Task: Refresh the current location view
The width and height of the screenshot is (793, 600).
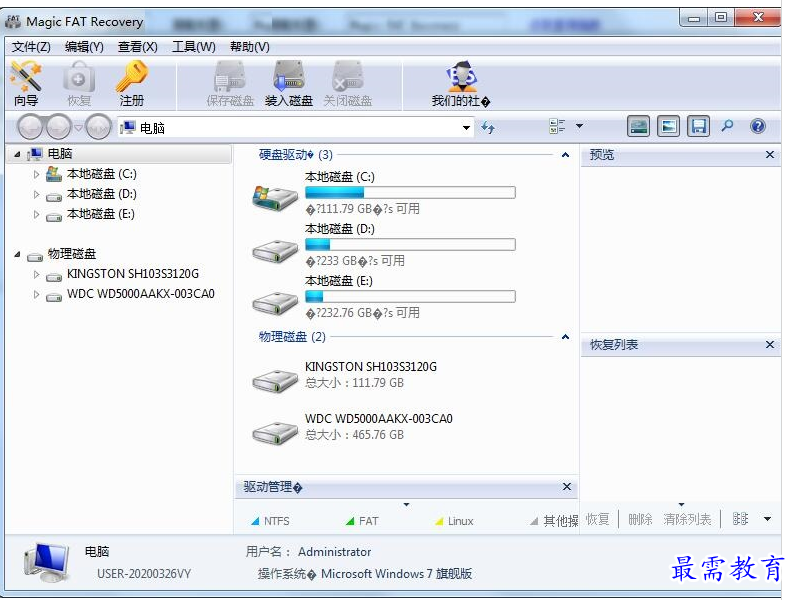Action: pyautogui.click(x=488, y=127)
